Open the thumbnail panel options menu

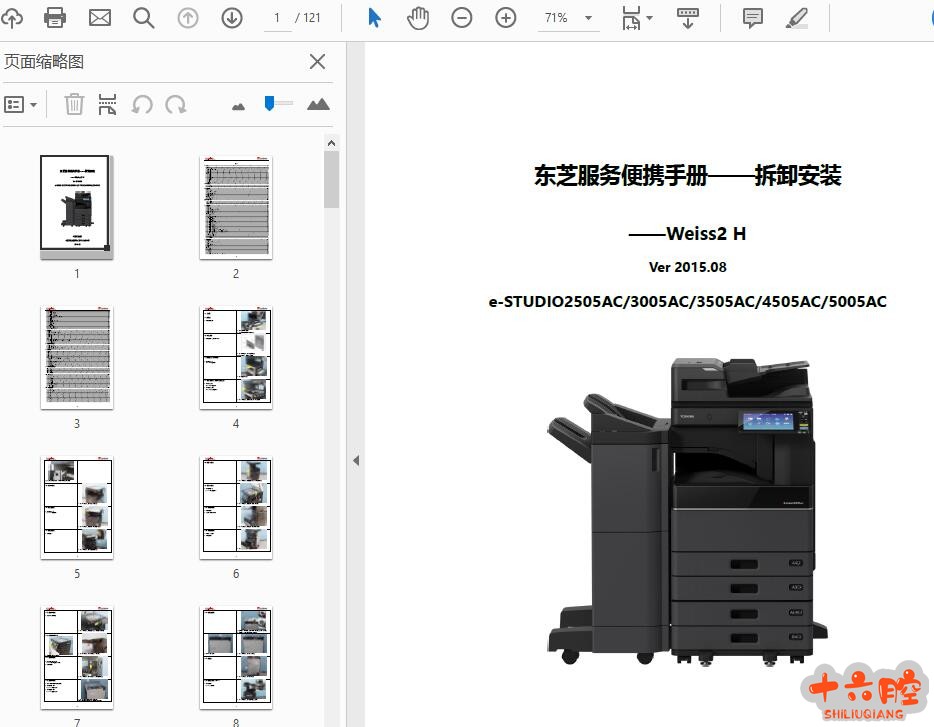pyautogui.click(x=21, y=105)
